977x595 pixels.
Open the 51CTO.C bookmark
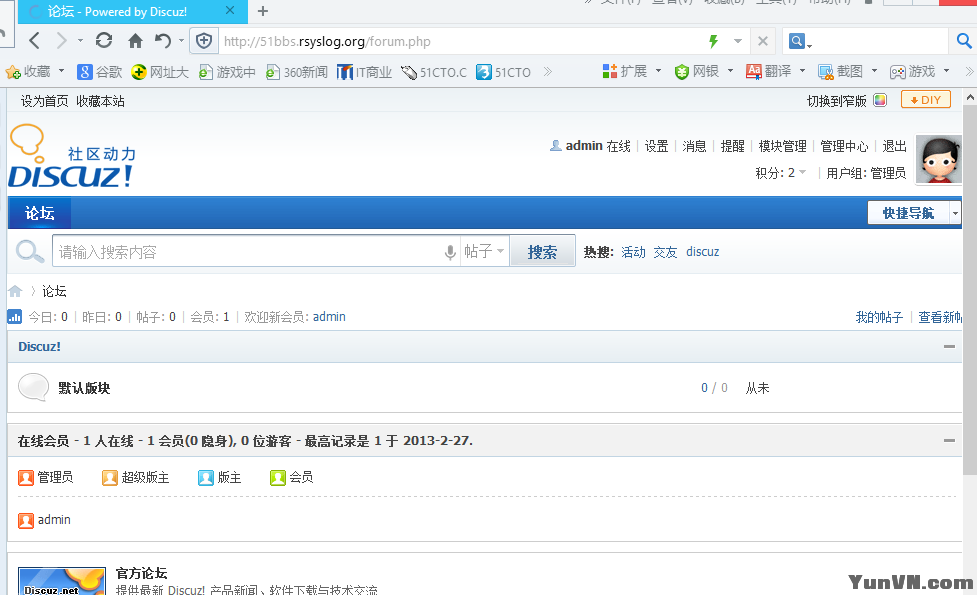[x=434, y=72]
